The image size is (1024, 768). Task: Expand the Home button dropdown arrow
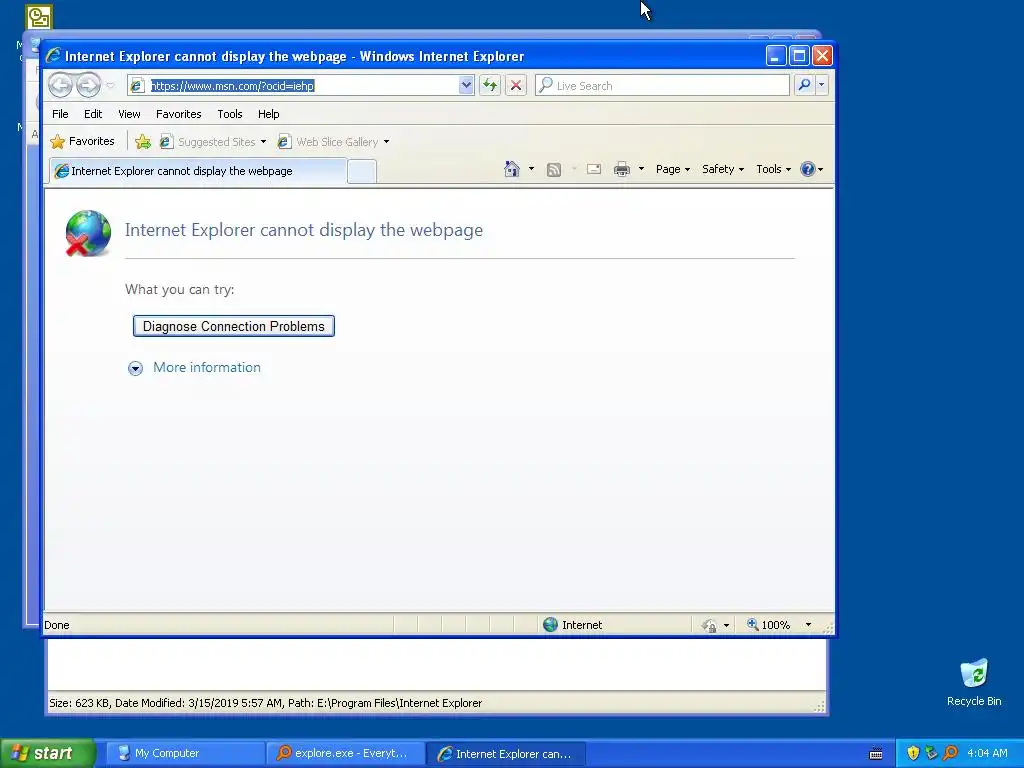(x=531, y=169)
